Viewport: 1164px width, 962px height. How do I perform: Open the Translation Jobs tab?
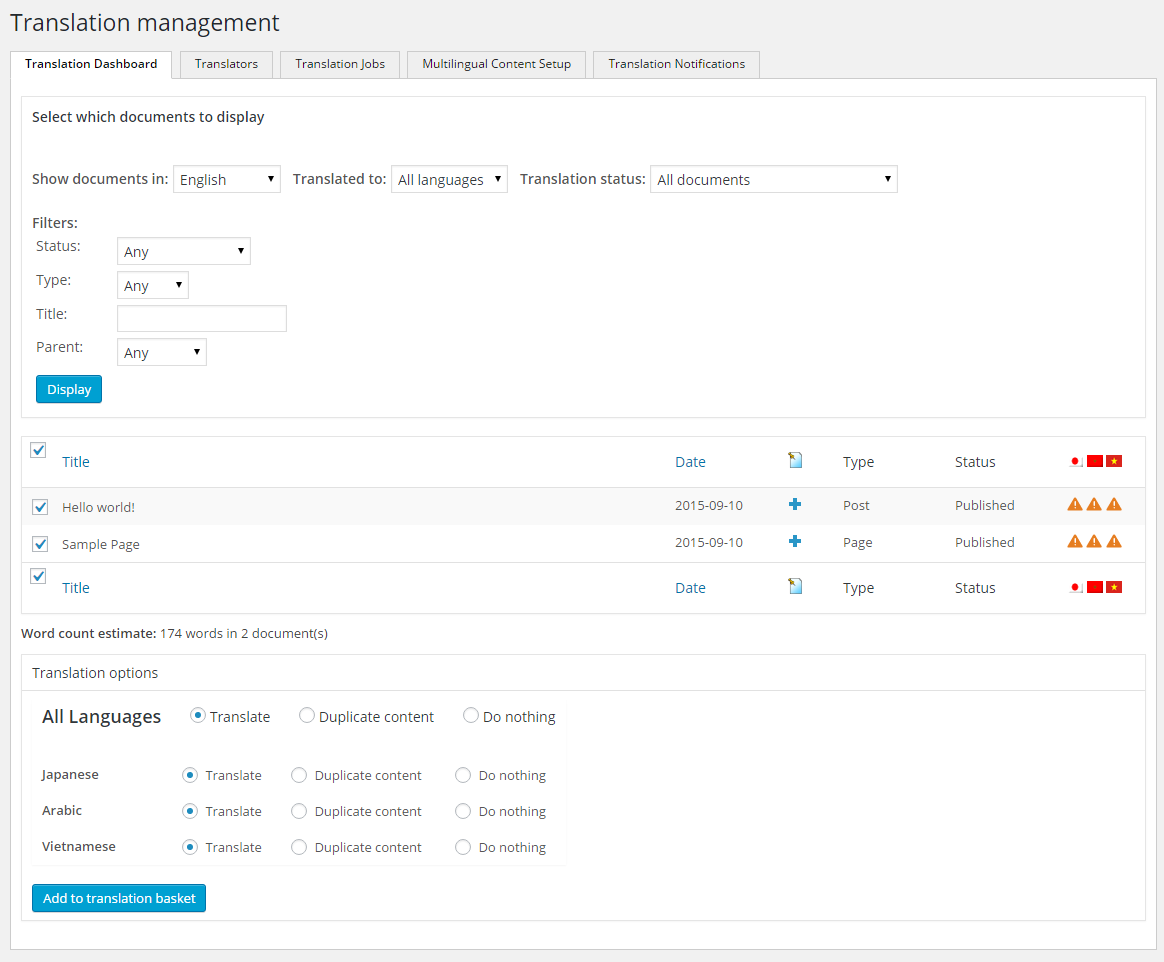(x=340, y=64)
